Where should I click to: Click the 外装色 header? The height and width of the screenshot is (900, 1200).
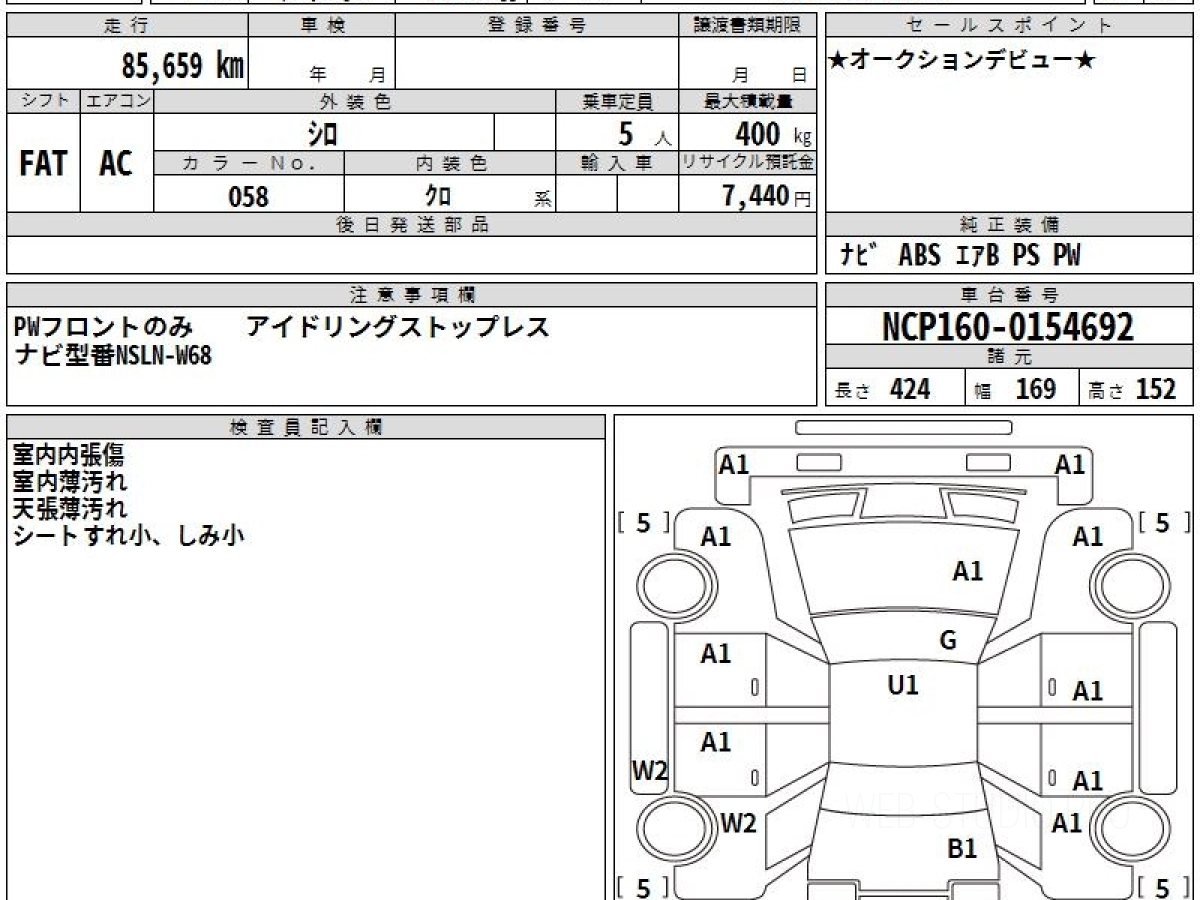[x=355, y=101]
